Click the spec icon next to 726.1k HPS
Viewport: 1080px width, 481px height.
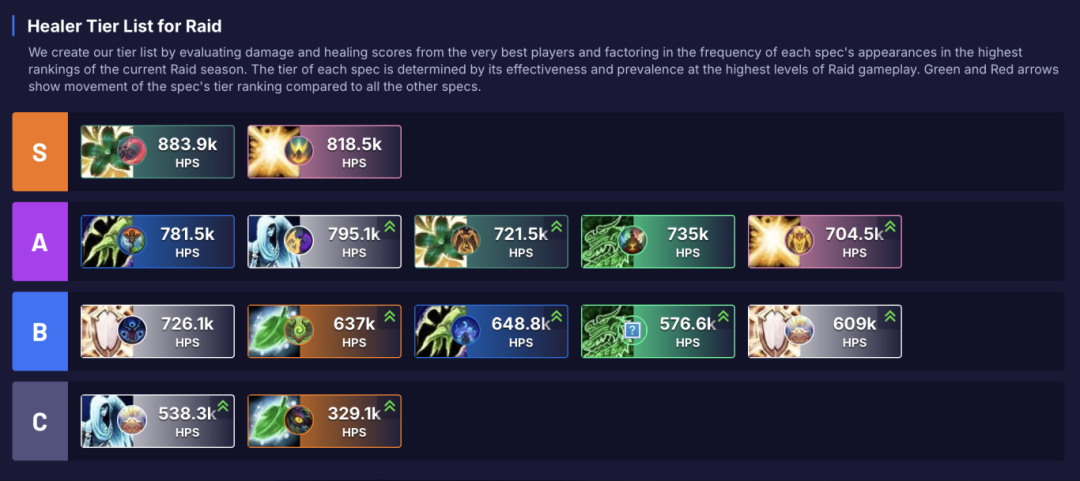tap(132, 331)
